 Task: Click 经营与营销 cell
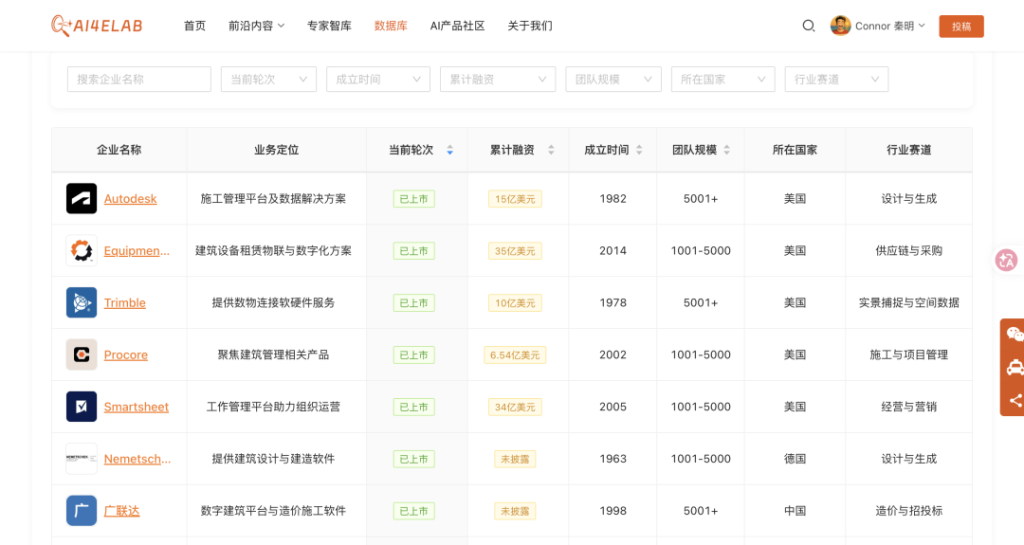(x=908, y=407)
